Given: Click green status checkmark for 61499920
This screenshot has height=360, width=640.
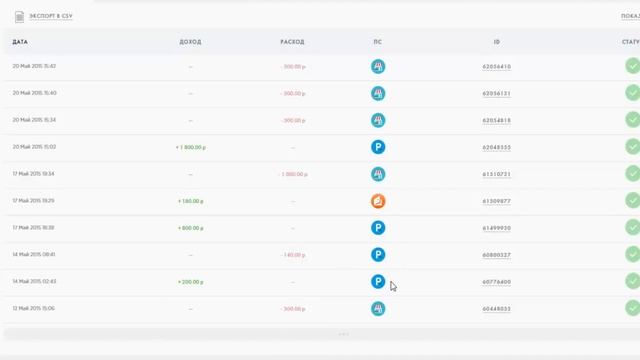Looking at the screenshot, I should click(632, 227).
